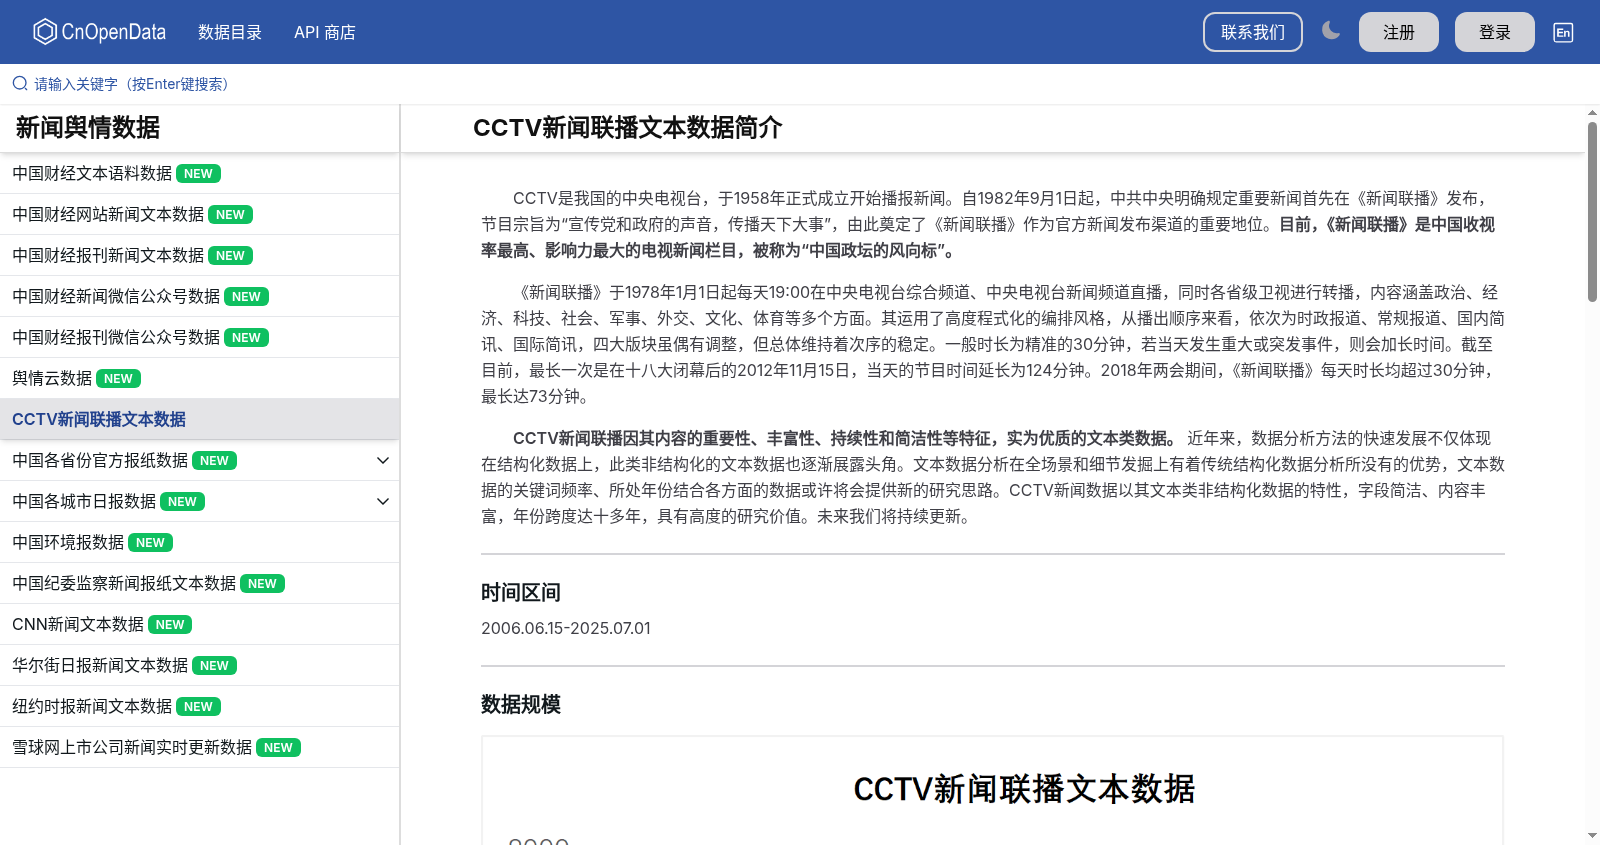Click the search magnifier icon
1600x861 pixels.
[20, 84]
